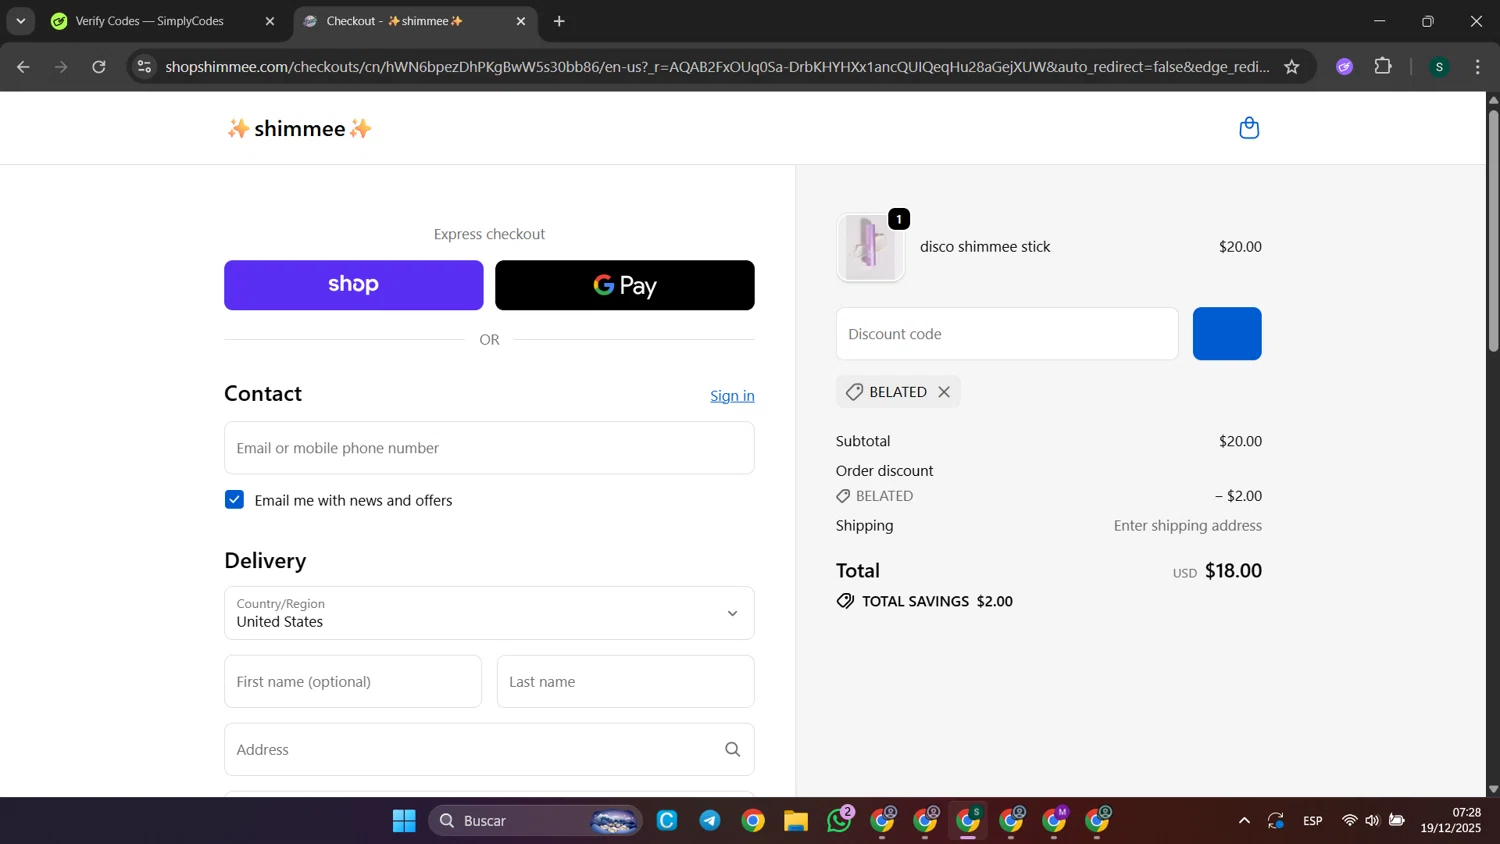Click the disco shimmee stick product thumbnail
Screen dimensions: 1500x844
click(870, 247)
